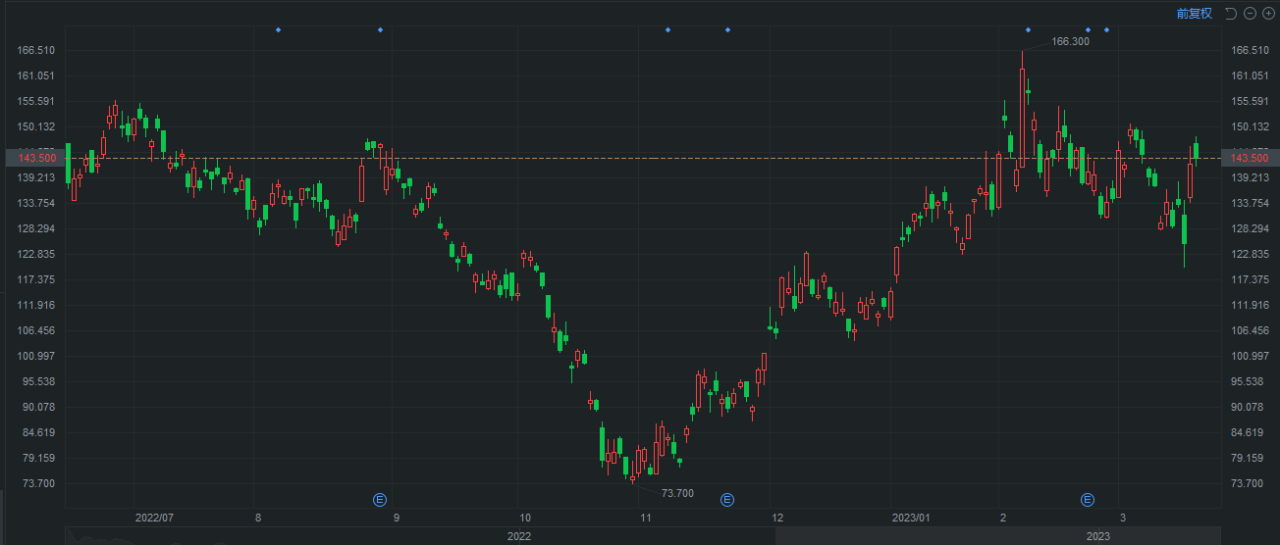The image size is (1280, 545).
Task: Open the 前复权 adjustment dropdown
Action: 1194,13
